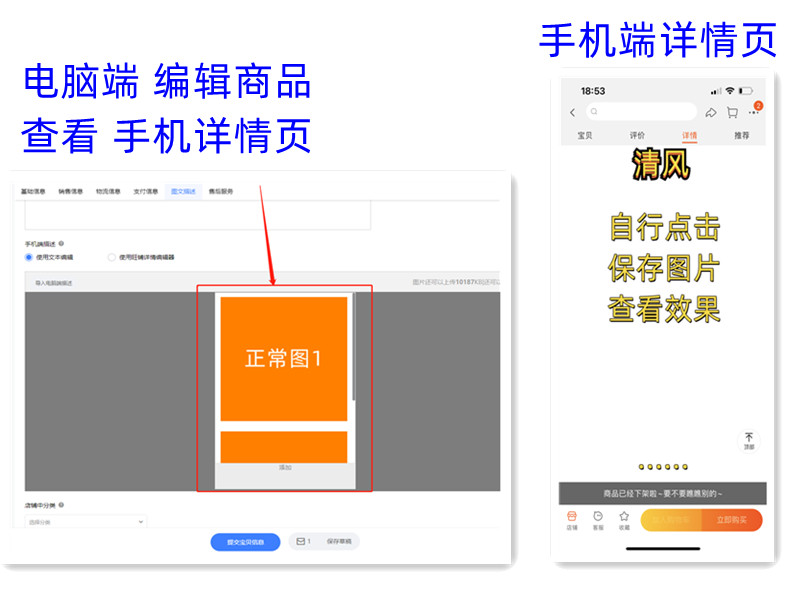Tap the 立即购买 buy now button
This screenshot has height=593, width=800.
731,520
